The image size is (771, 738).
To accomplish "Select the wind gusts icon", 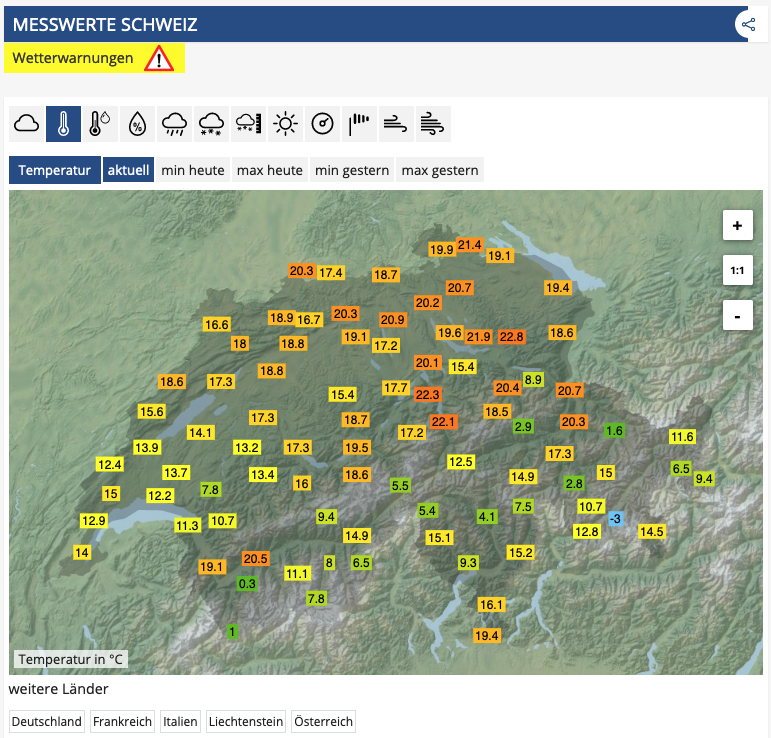I will click(433, 124).
